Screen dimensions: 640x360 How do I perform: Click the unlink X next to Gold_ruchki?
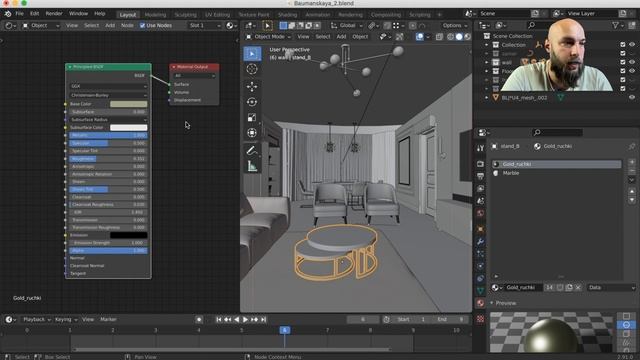tap(578, 287)
